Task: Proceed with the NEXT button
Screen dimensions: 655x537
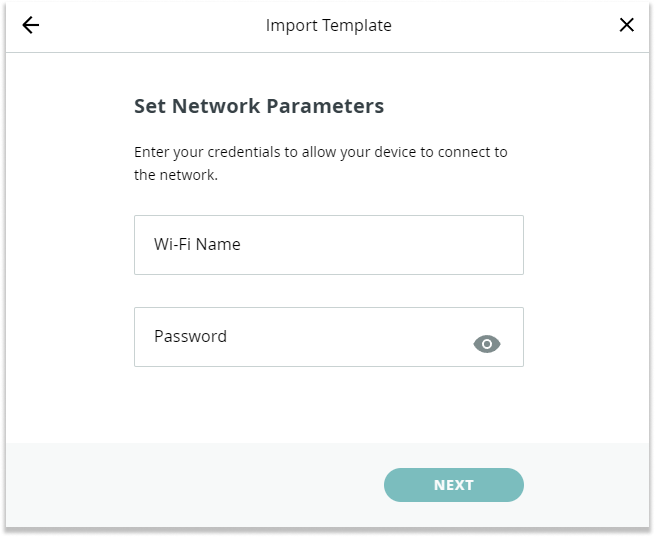Action: (x=454, y=485)
